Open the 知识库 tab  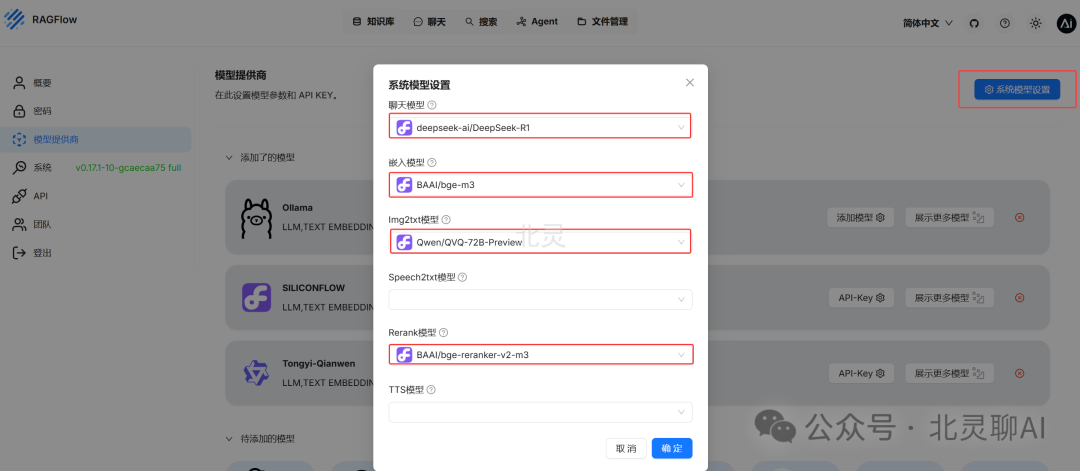click(373, 22)
